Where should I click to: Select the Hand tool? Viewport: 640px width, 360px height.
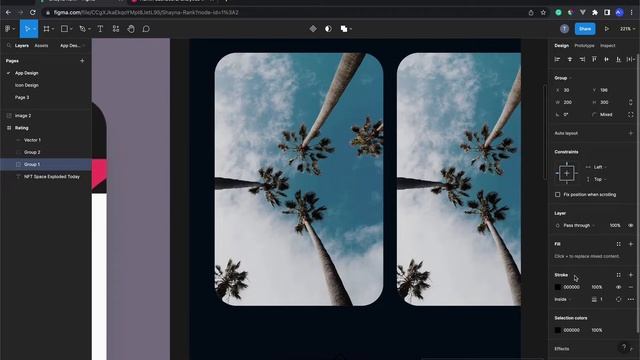pos(131,29)
